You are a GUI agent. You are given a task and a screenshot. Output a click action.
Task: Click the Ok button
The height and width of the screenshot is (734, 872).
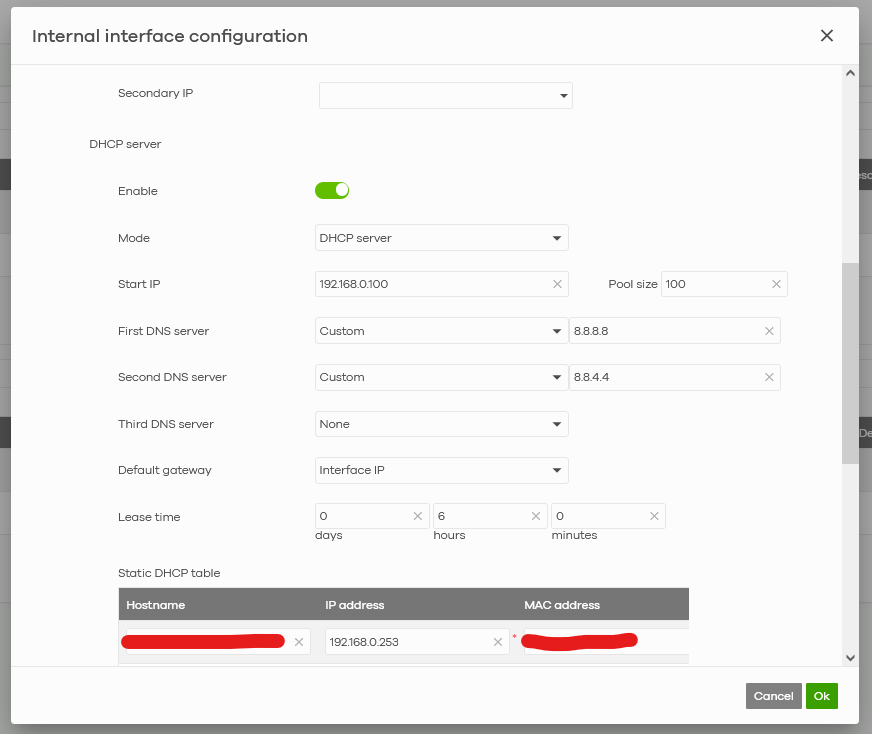[x=821, y=696]
